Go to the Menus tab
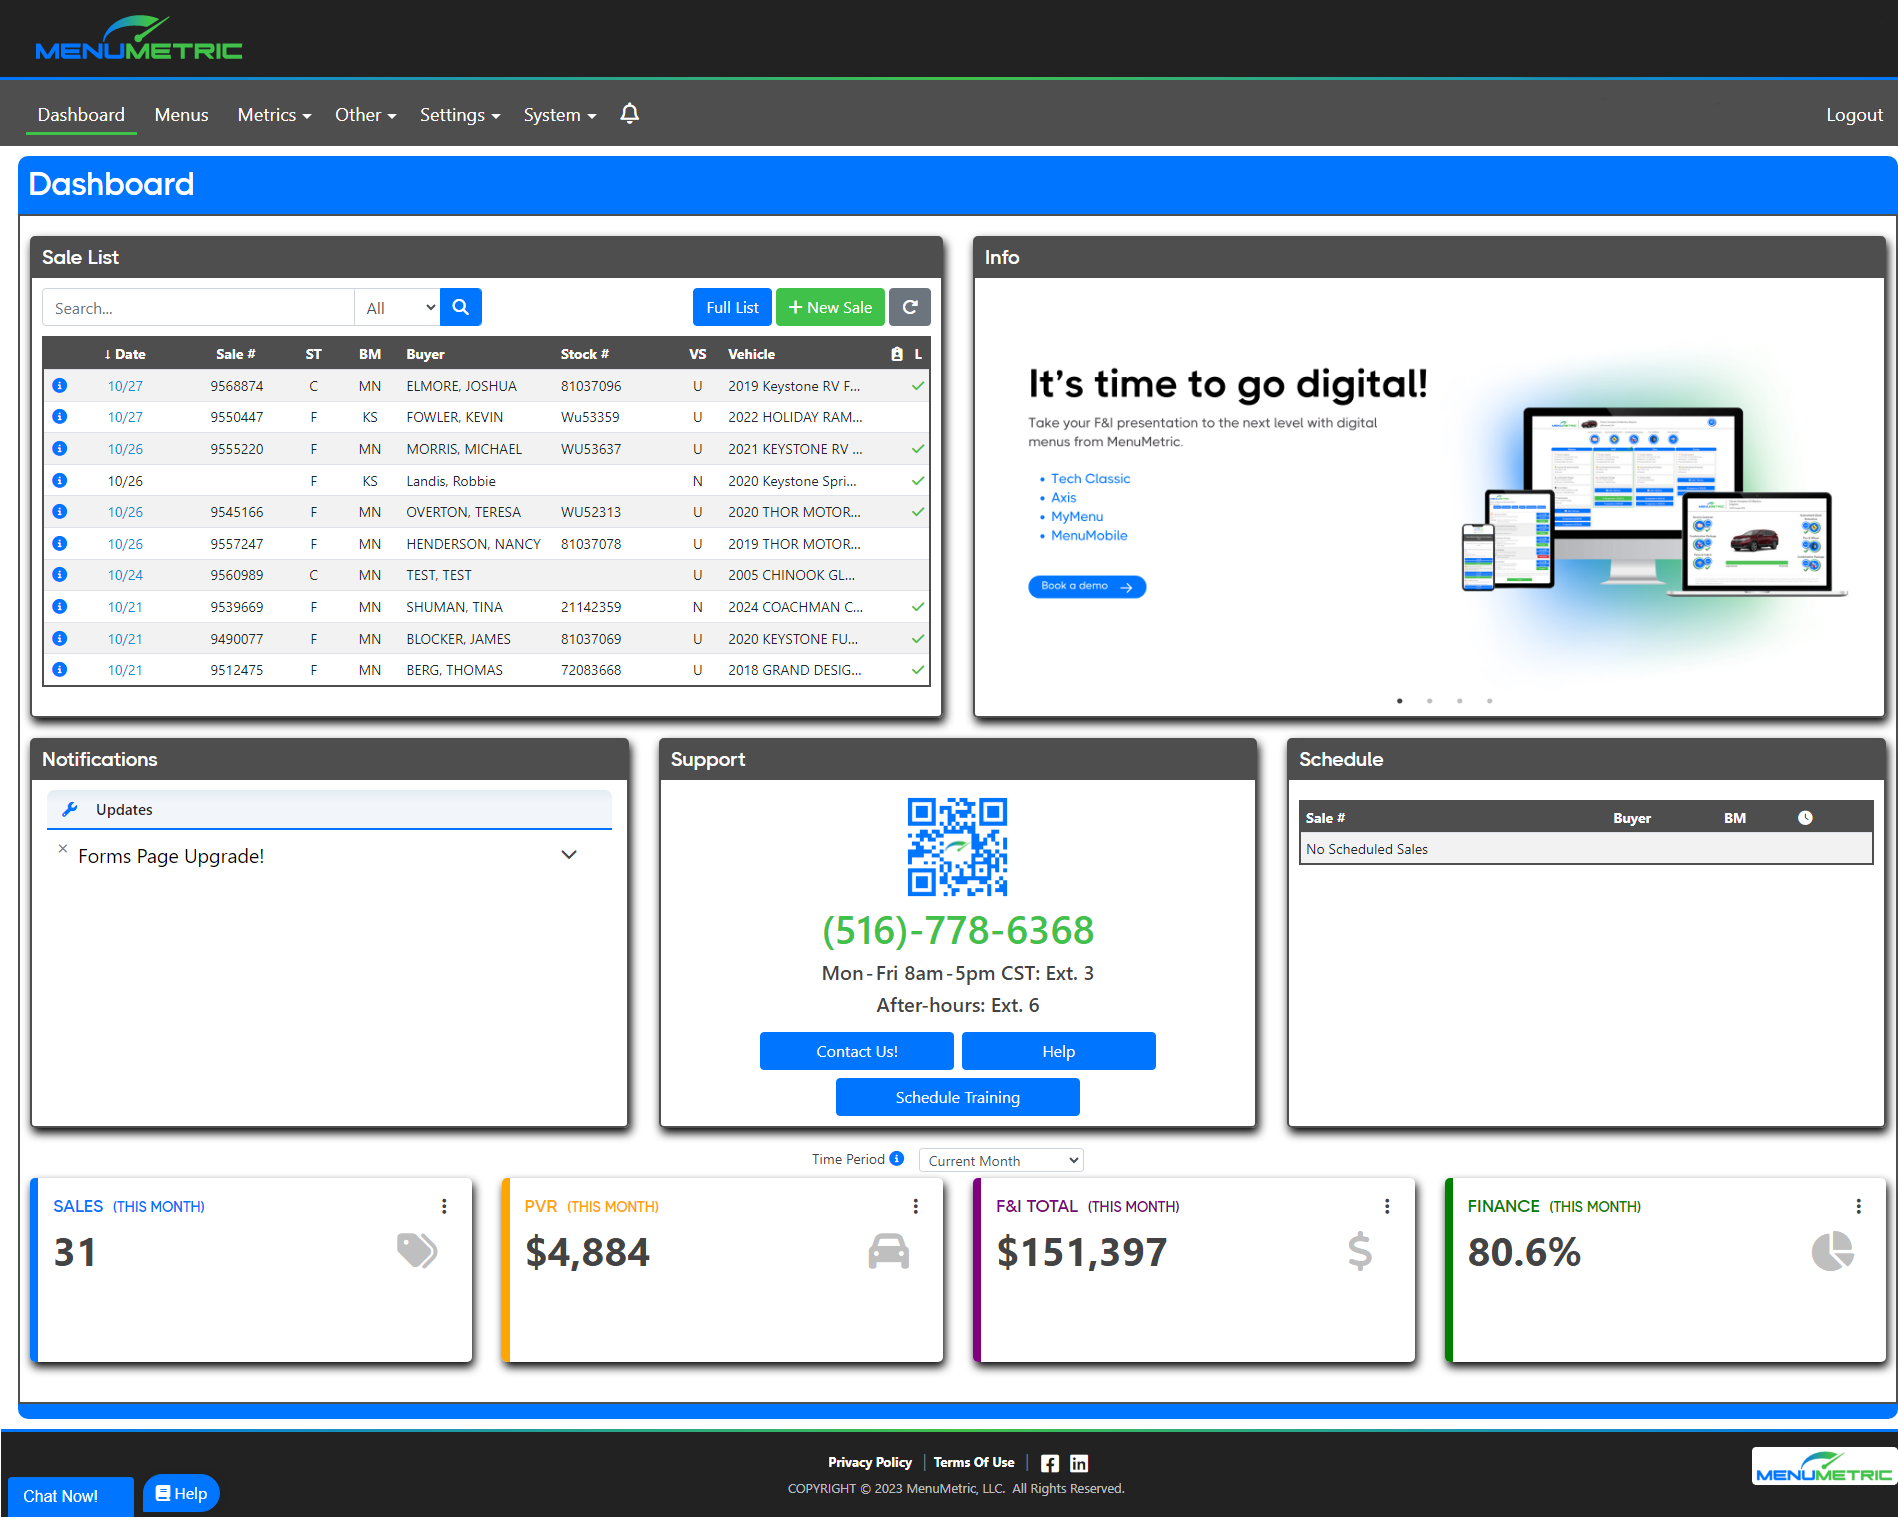The image size is (1898, 1521). (x=181, y=114)
